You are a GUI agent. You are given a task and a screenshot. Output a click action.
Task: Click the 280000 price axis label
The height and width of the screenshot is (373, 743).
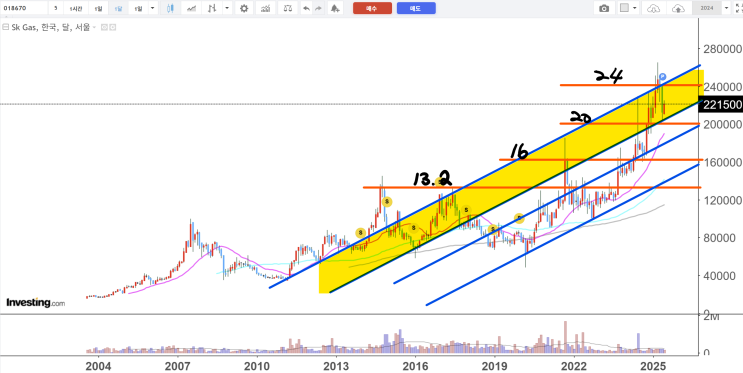pos(723,49)
